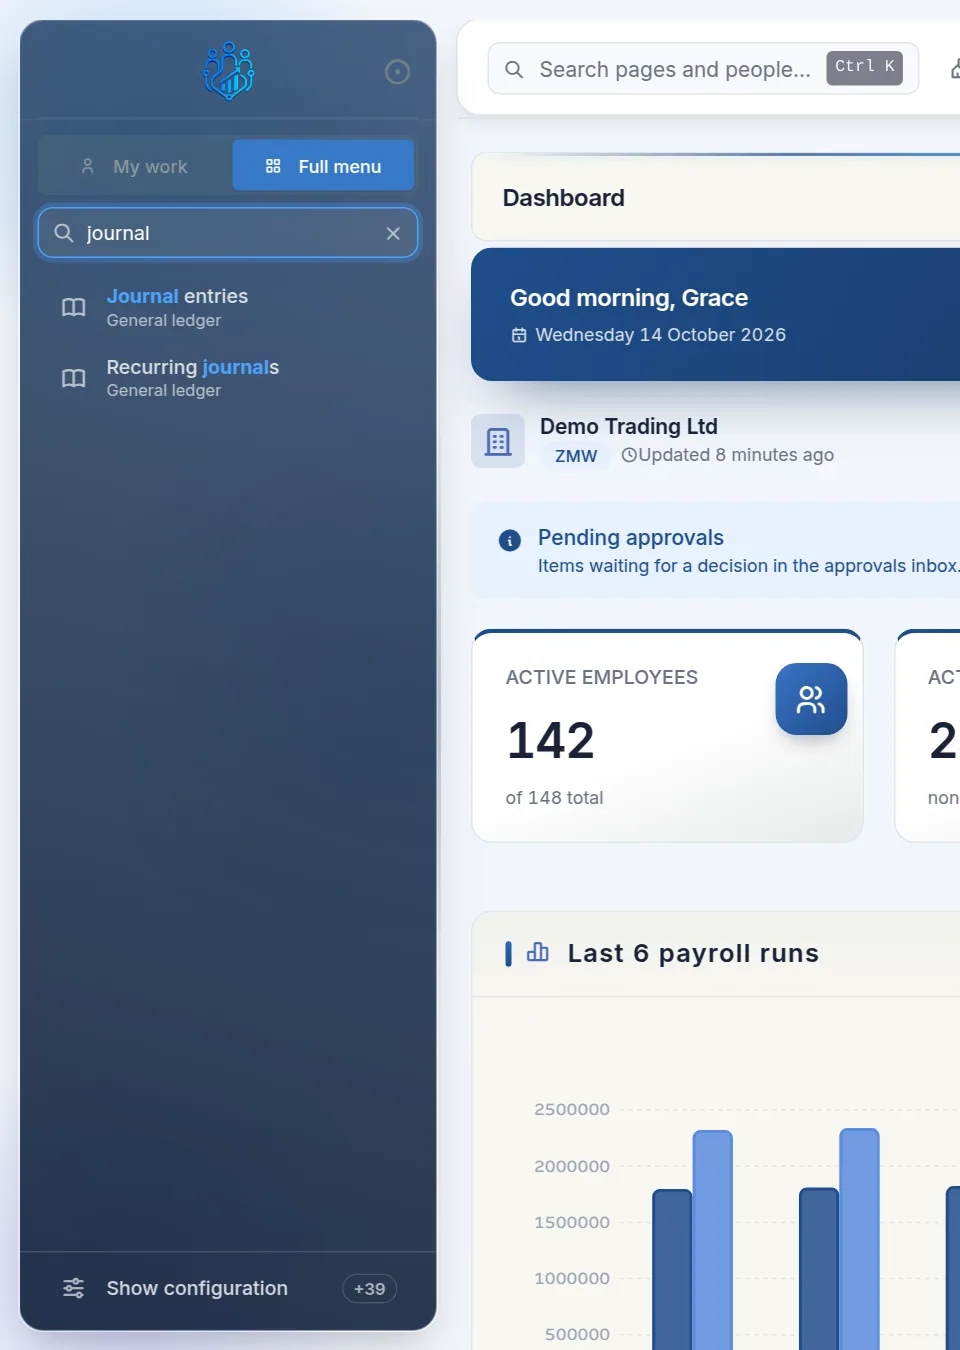Image resolution: width=960 pixels, height=1350 pixels.
Task: Click the 142 active employees value
Action: click(x=551, y=740)
